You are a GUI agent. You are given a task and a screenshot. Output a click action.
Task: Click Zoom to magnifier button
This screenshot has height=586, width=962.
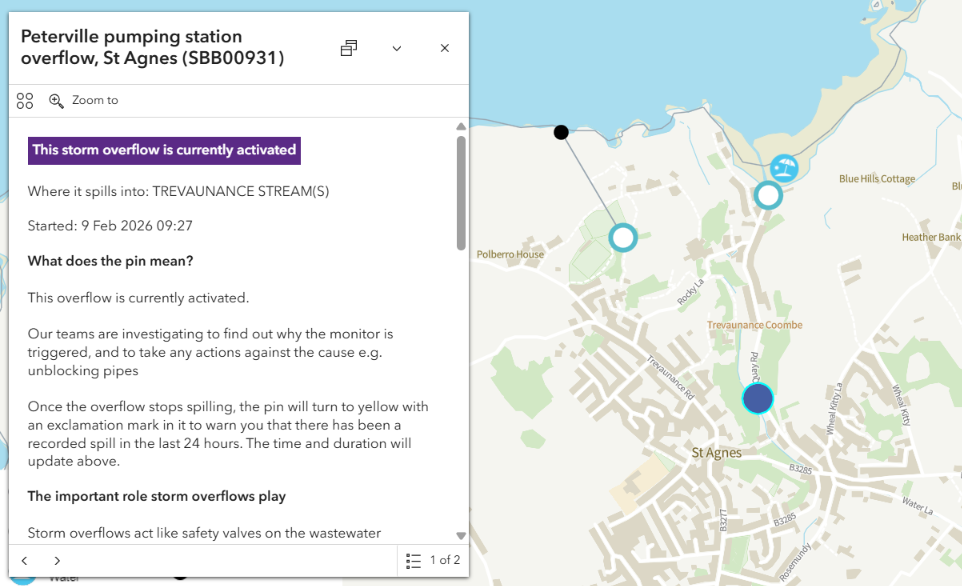tap(84, 100)
